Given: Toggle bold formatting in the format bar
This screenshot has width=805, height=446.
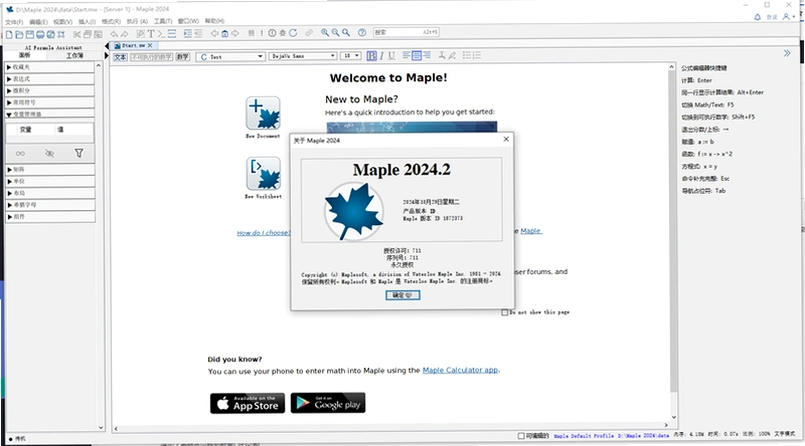Looking at the screenshot, I should tap(372, 55).
